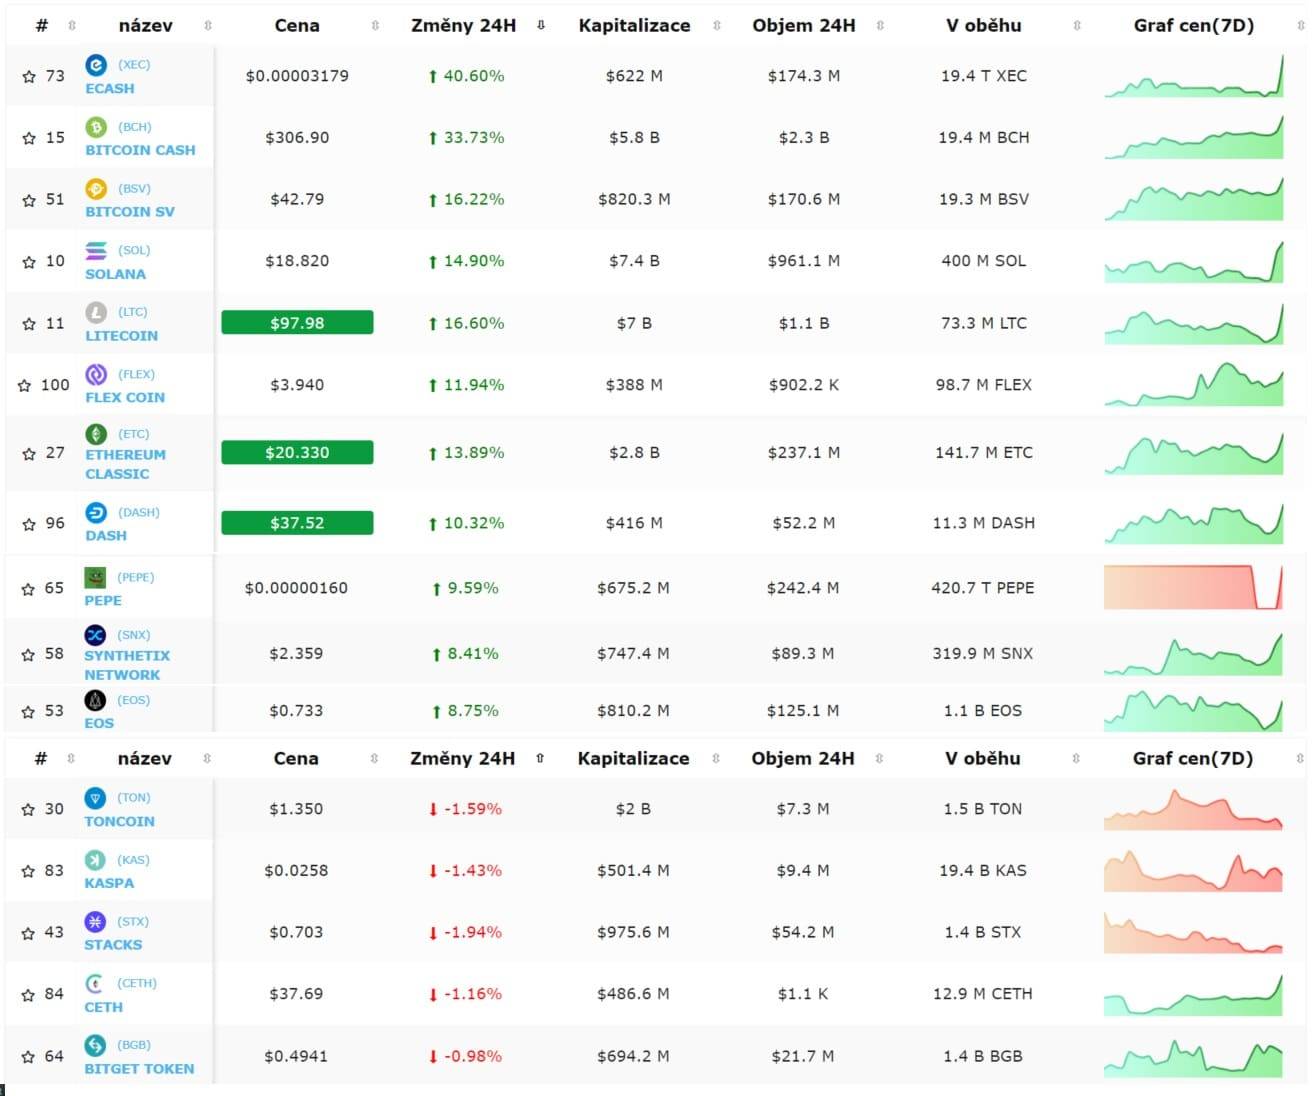Click the Toncoin logo
1312x1096 pixels.
tap(95, 798)
